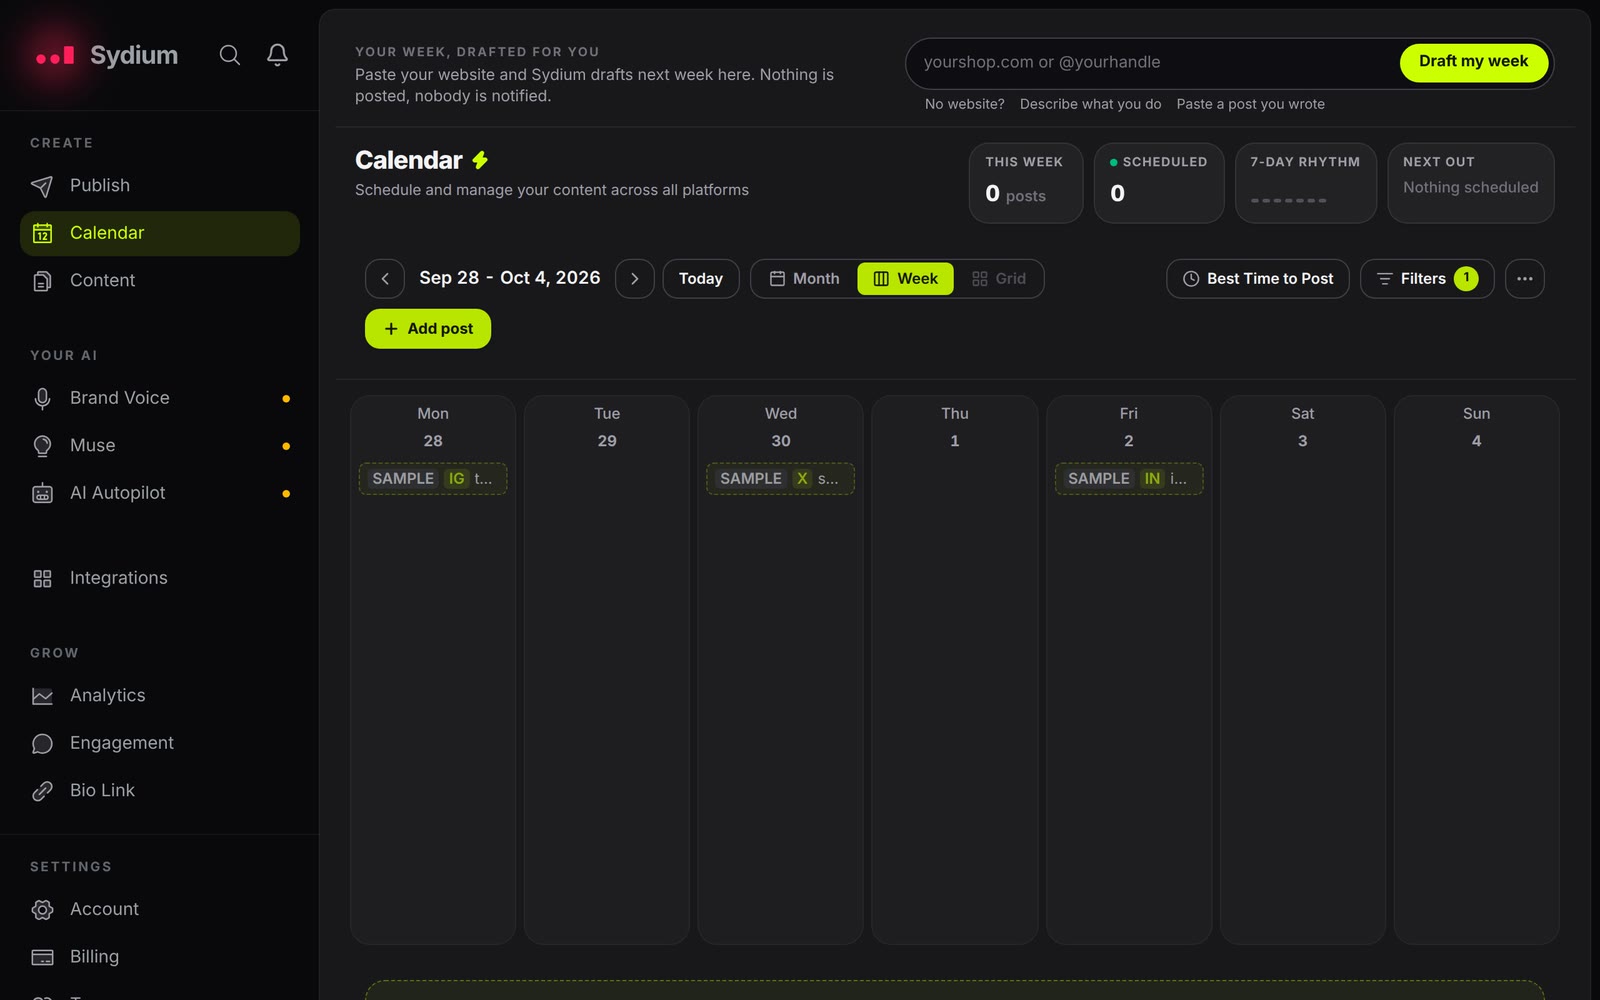
Task: Open the Publish page
Action: click(x=160, y=186)
